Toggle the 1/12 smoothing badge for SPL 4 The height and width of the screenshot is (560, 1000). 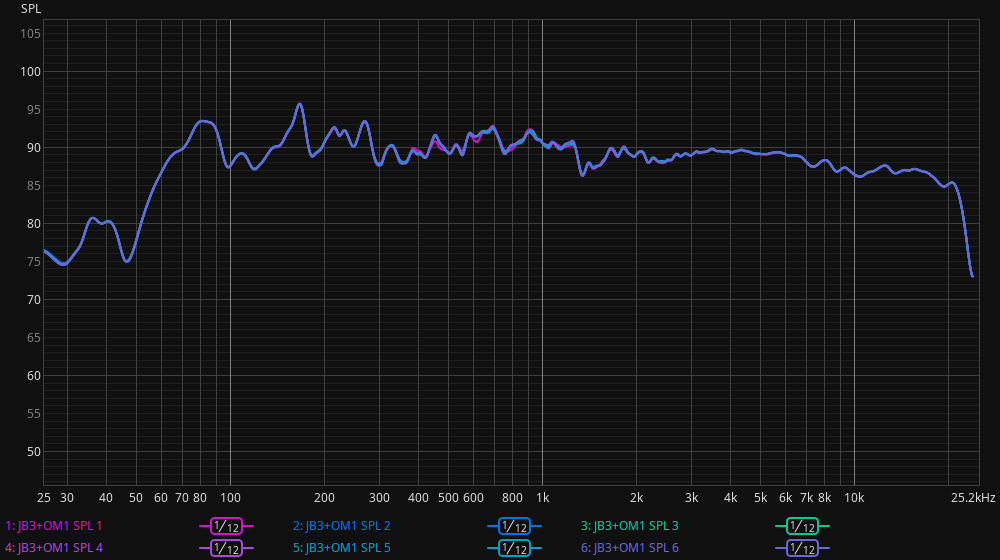[226, 548]
